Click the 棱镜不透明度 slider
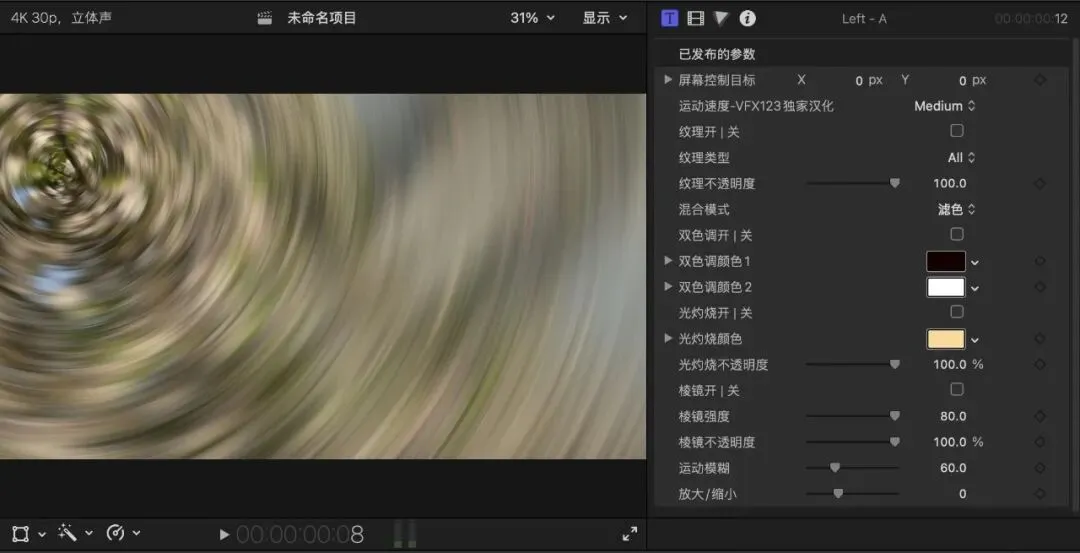Screen dimensions: 1080x553 click(x=853, y=441)
